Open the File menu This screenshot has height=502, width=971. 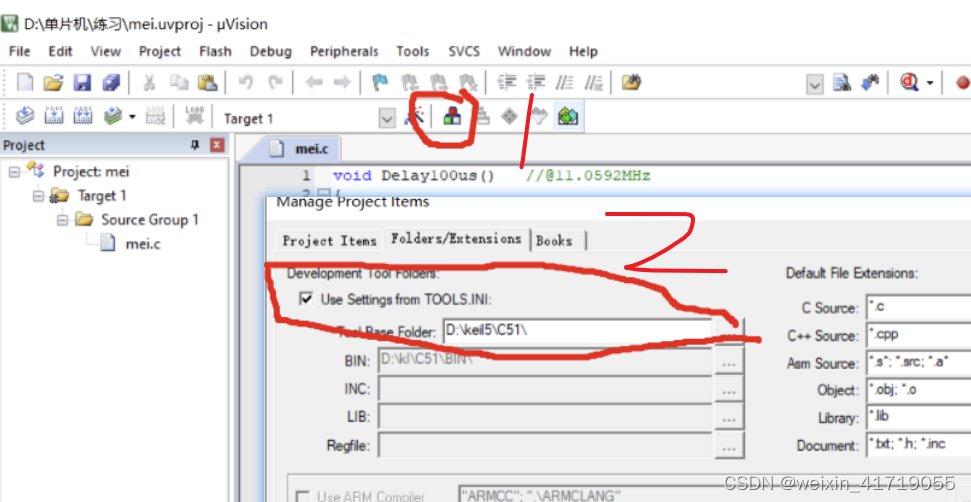coord(20,51)
